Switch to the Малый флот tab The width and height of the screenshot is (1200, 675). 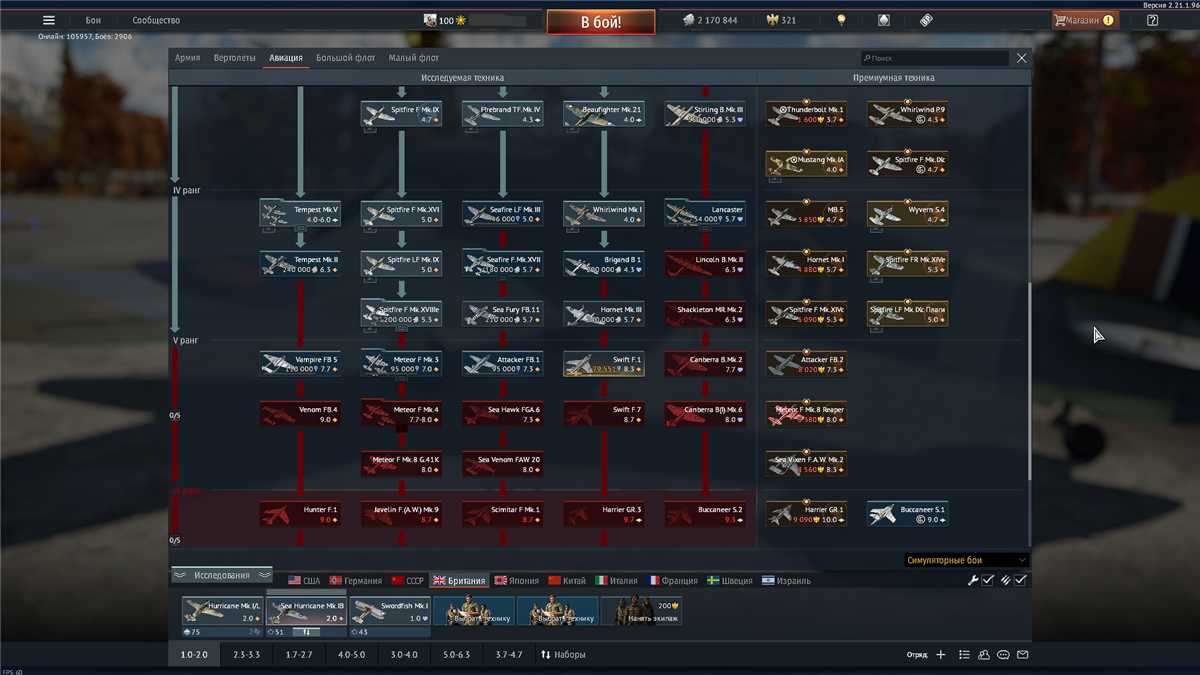click(414, 58)
